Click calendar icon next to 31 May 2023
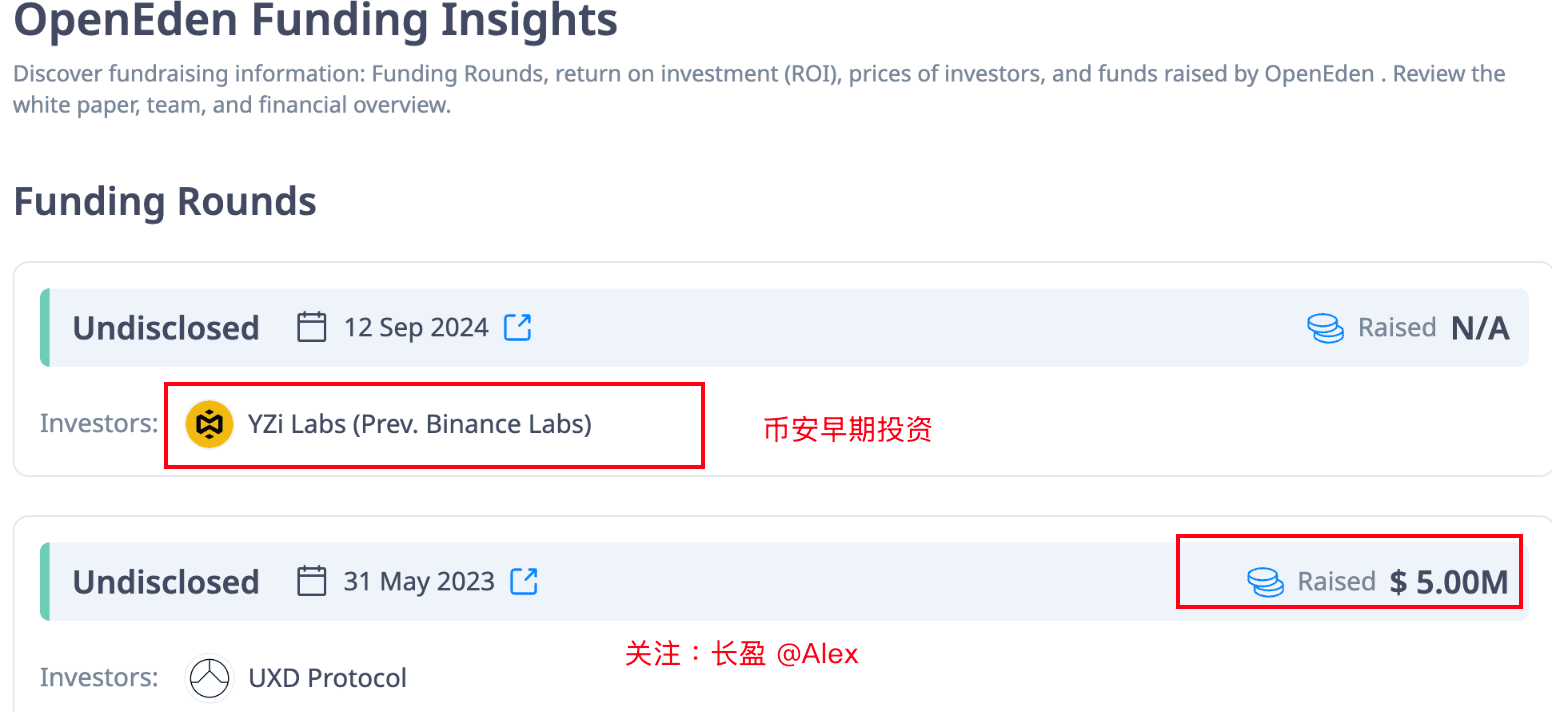 click(x=312, y=581)
